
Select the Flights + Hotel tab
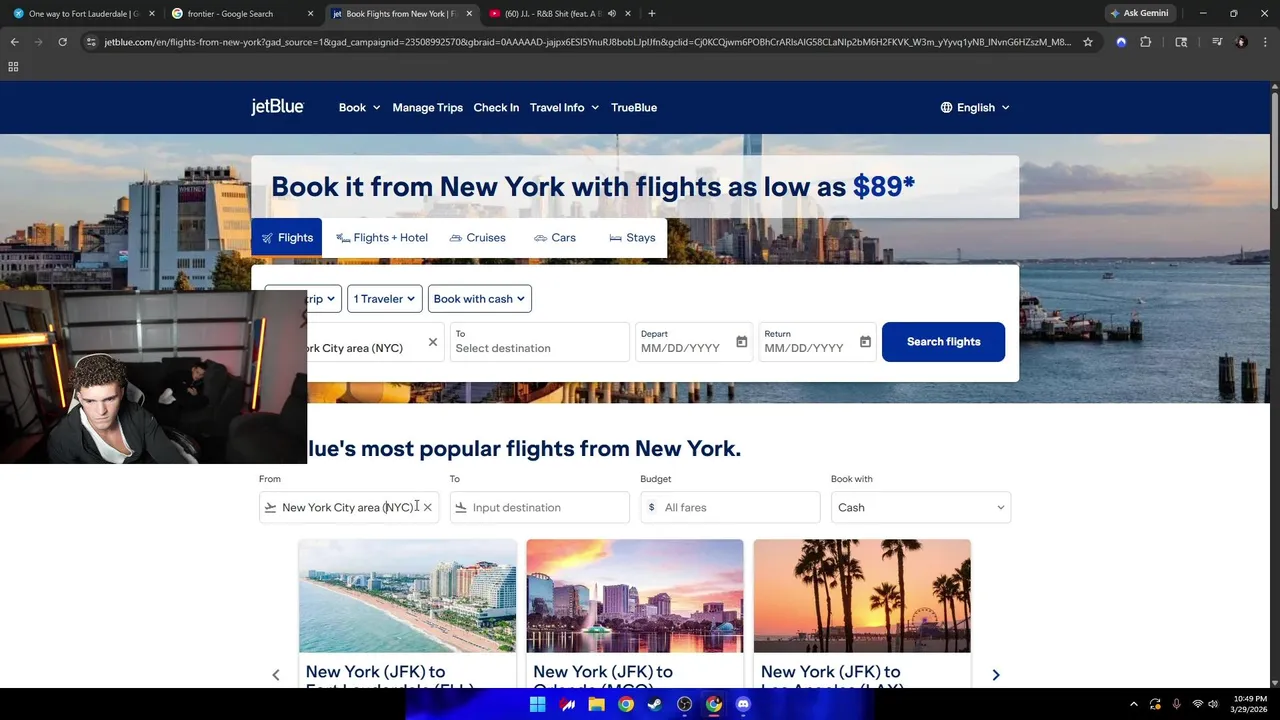click(x=382, y=238)
